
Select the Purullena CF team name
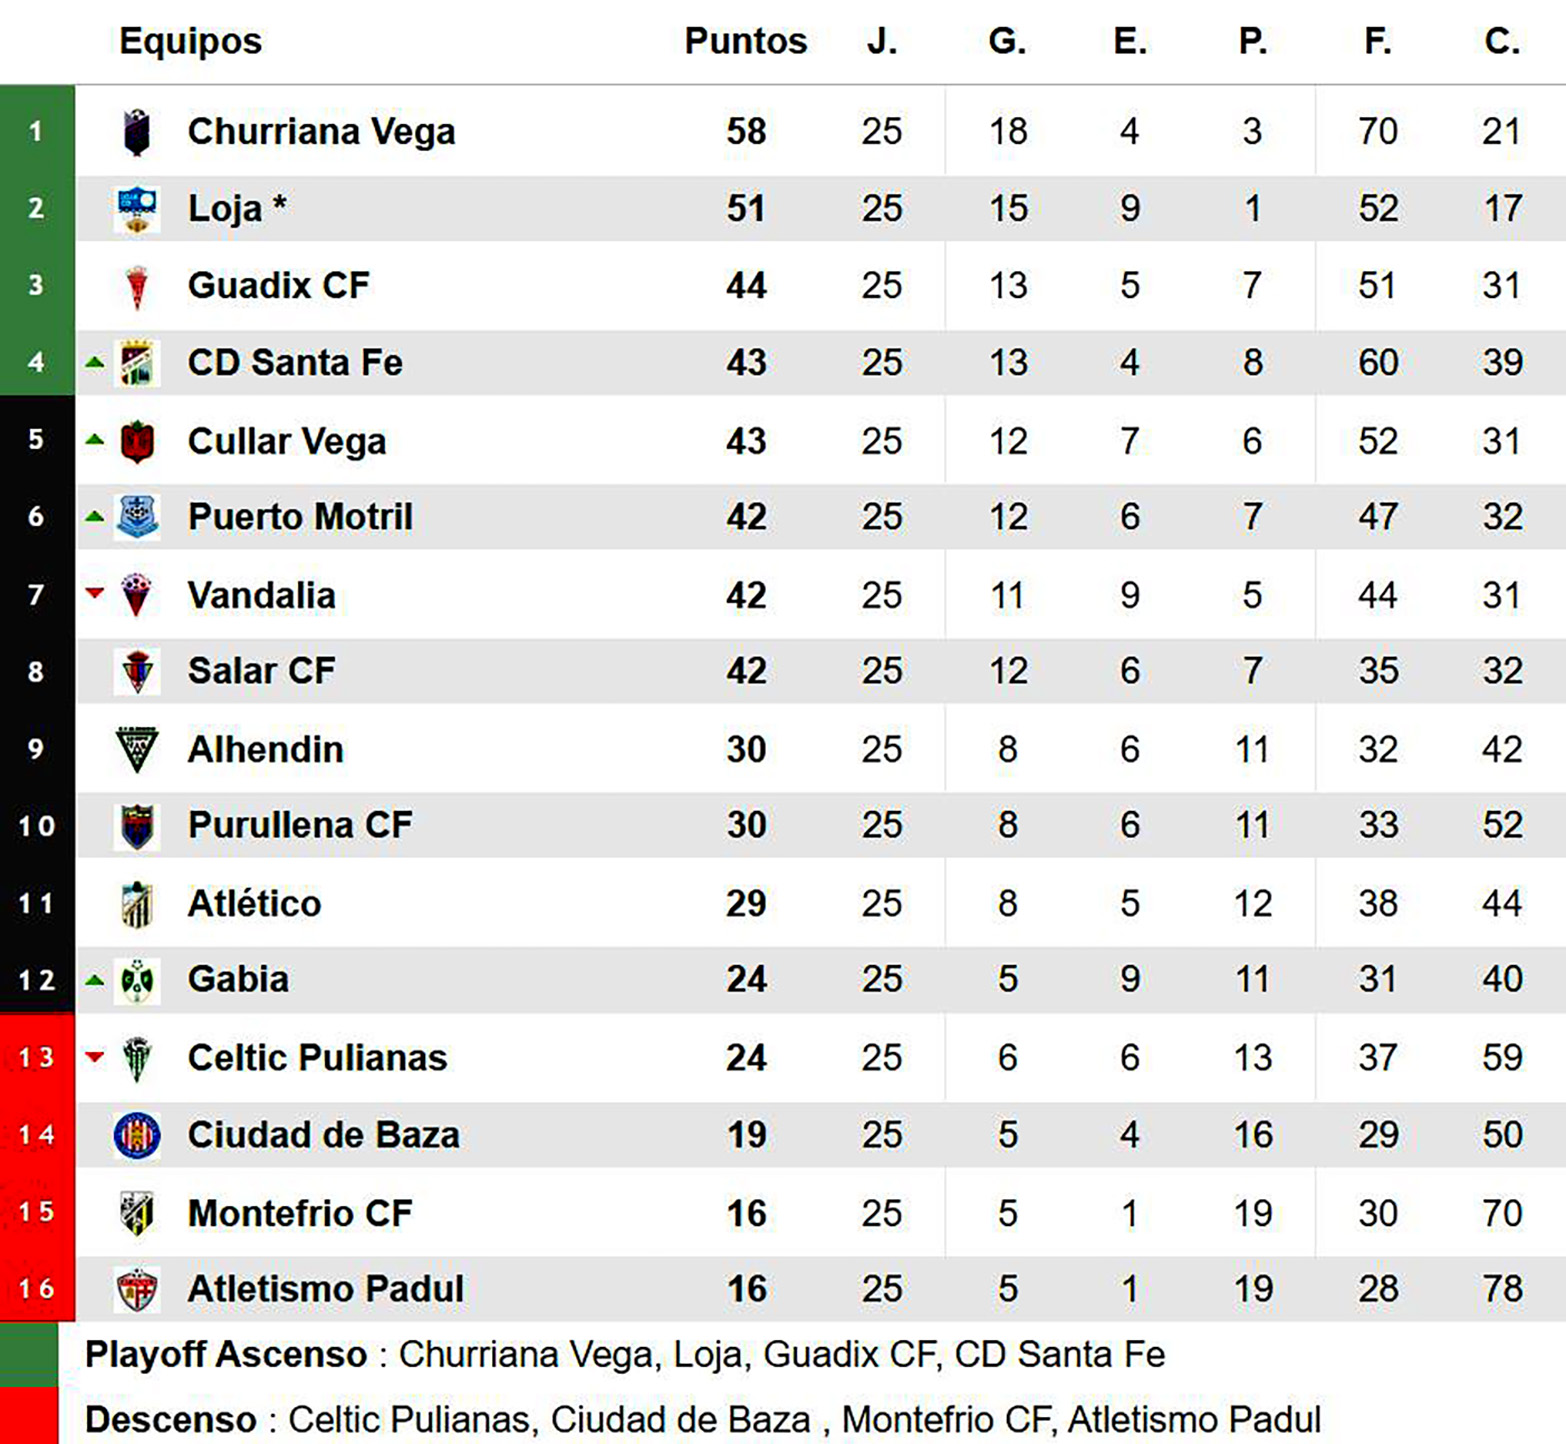[x=300, y=825]
